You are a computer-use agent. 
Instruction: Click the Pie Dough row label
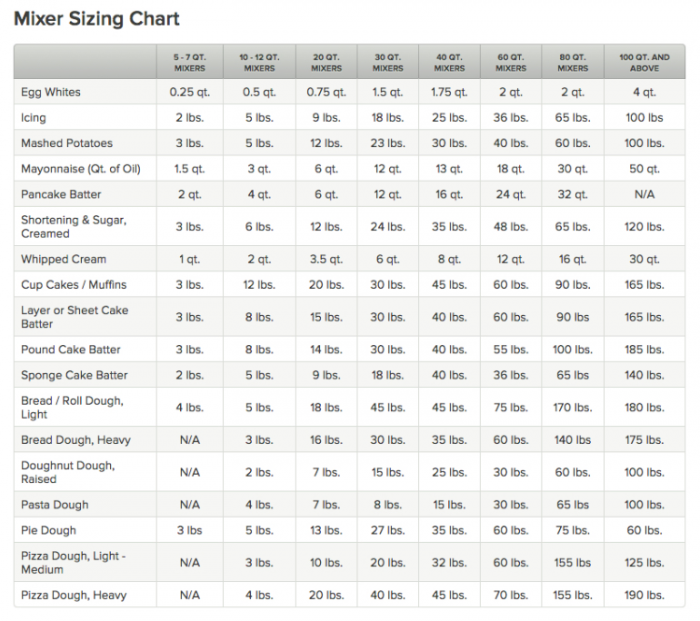[x=49, y=530]
